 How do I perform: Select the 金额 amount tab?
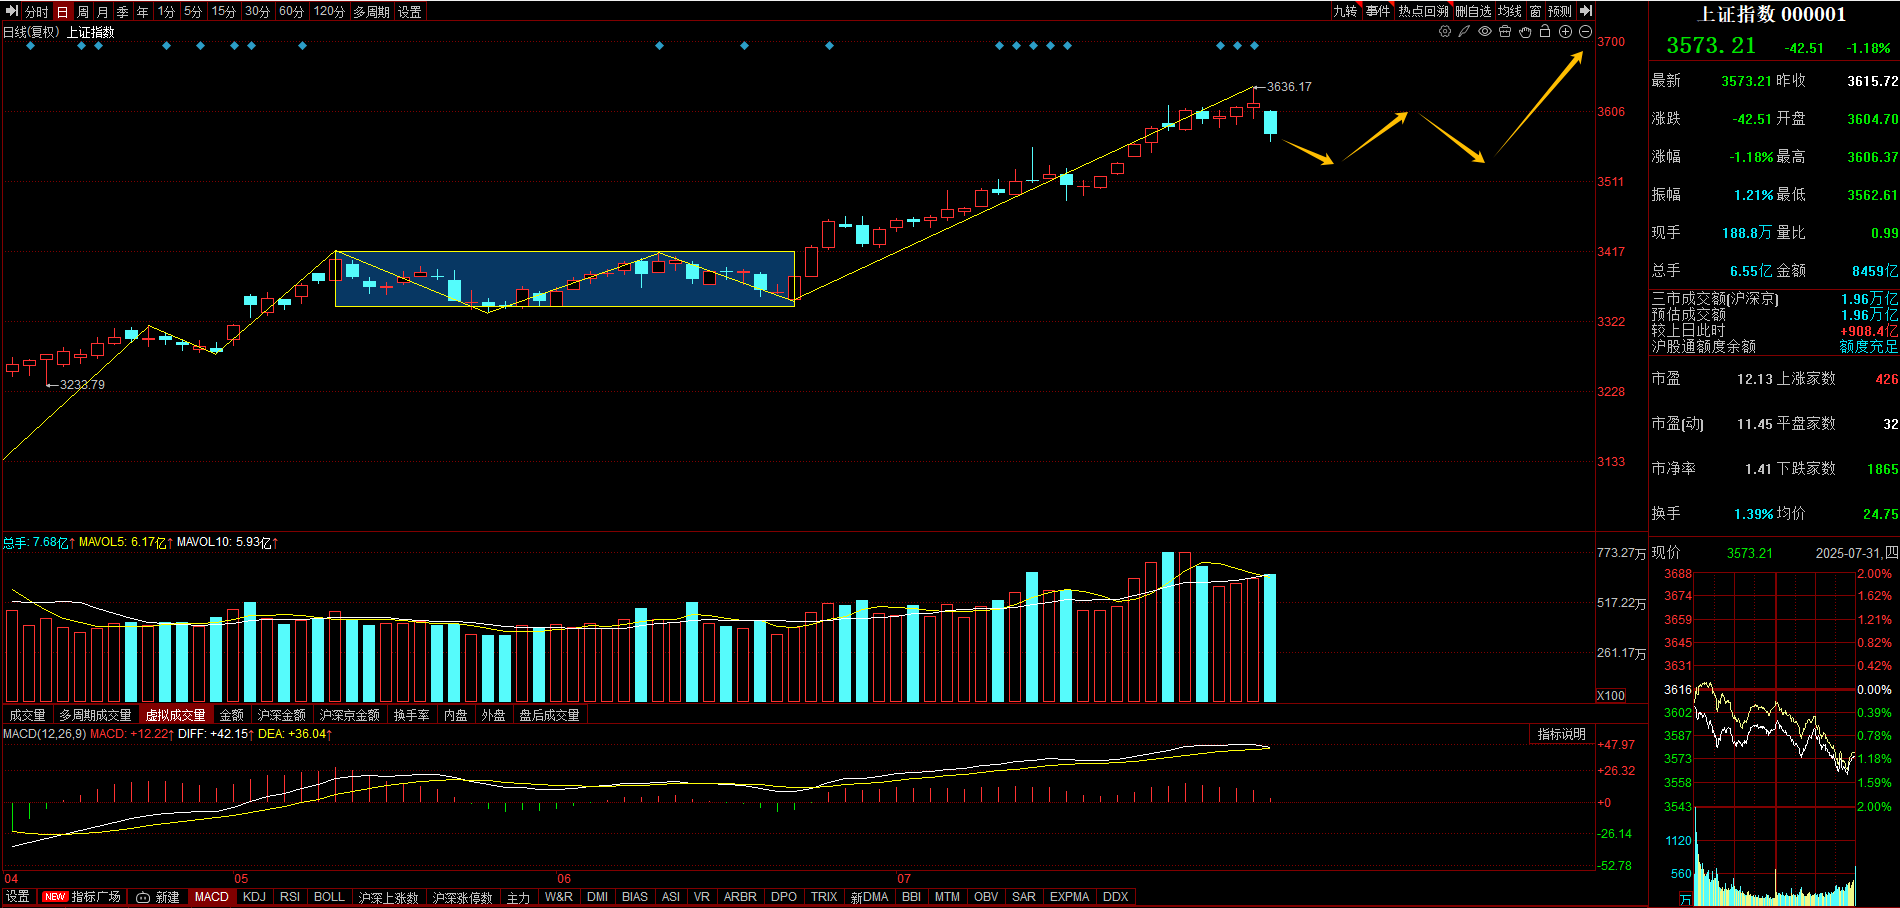pyautogui.click(x=232, y=715)
